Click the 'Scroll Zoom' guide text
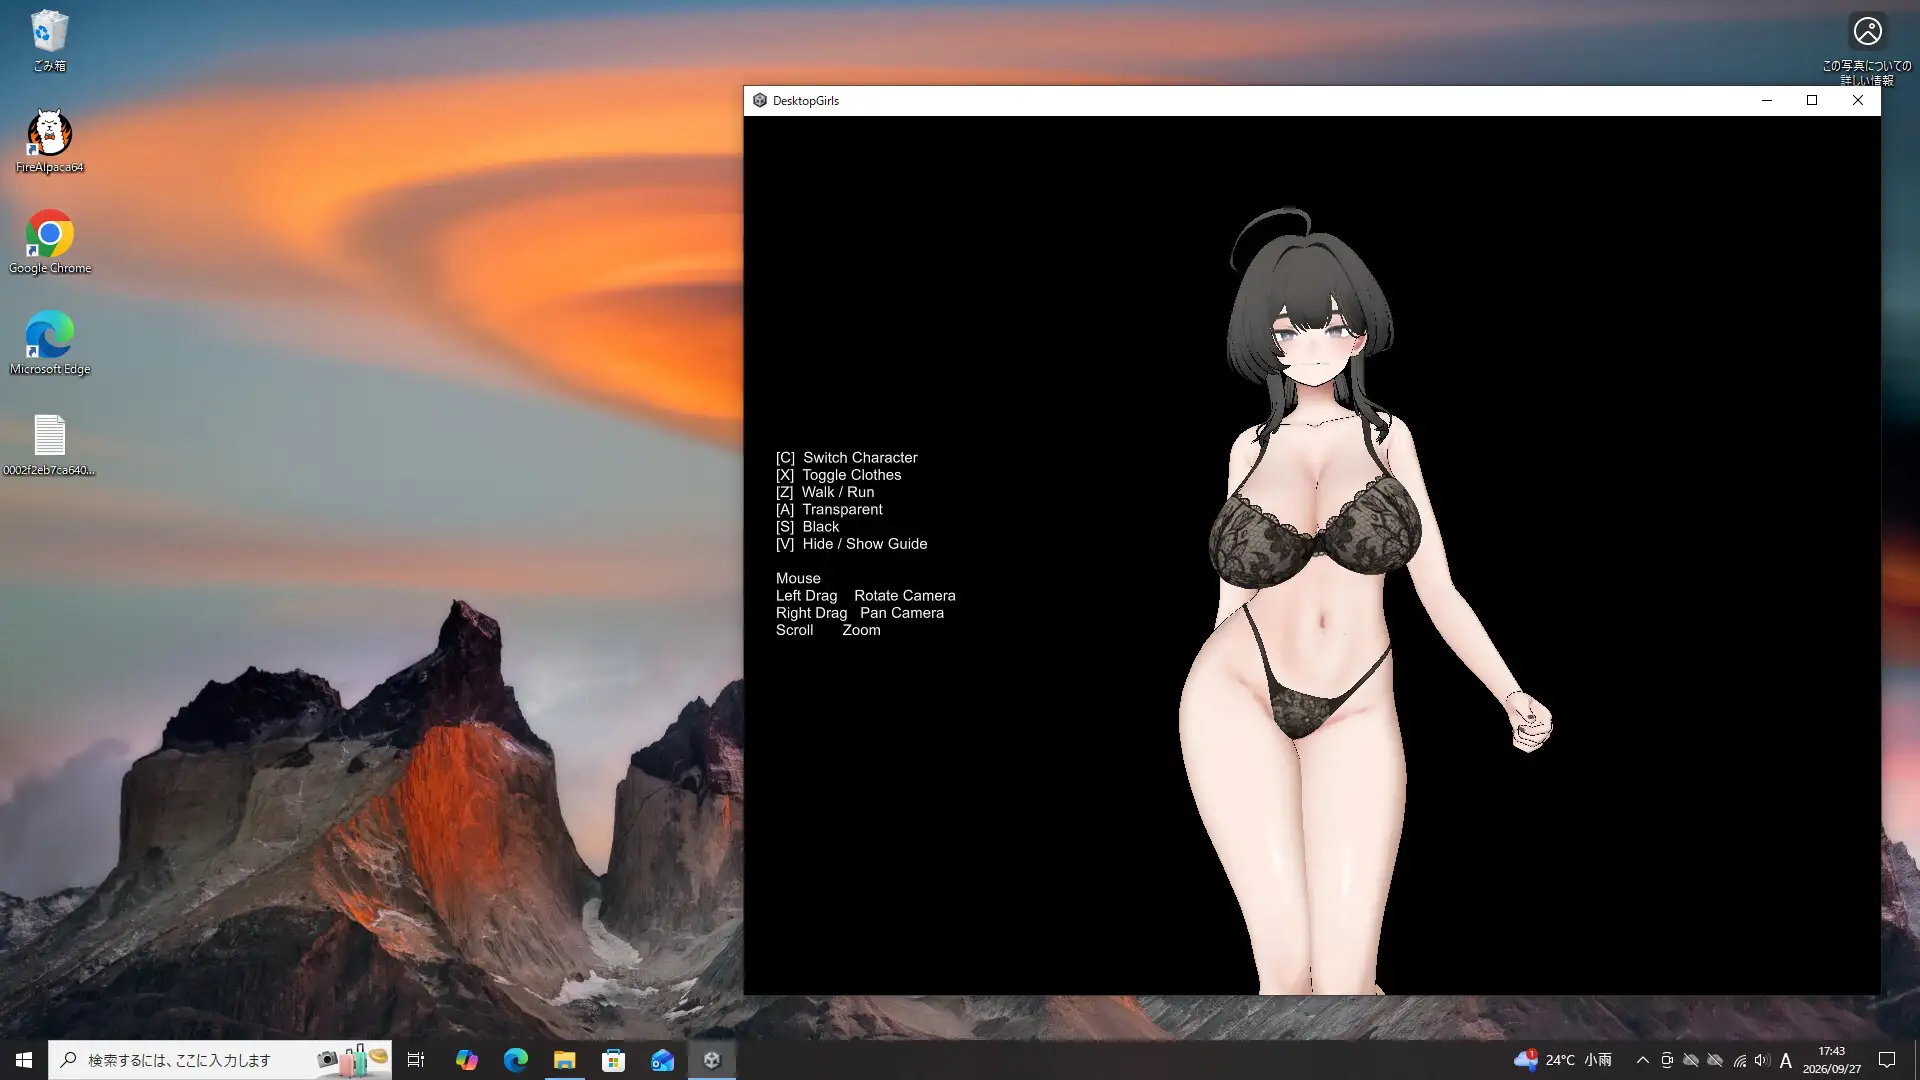The image size is (1920, 1080). tap(828, 630)
